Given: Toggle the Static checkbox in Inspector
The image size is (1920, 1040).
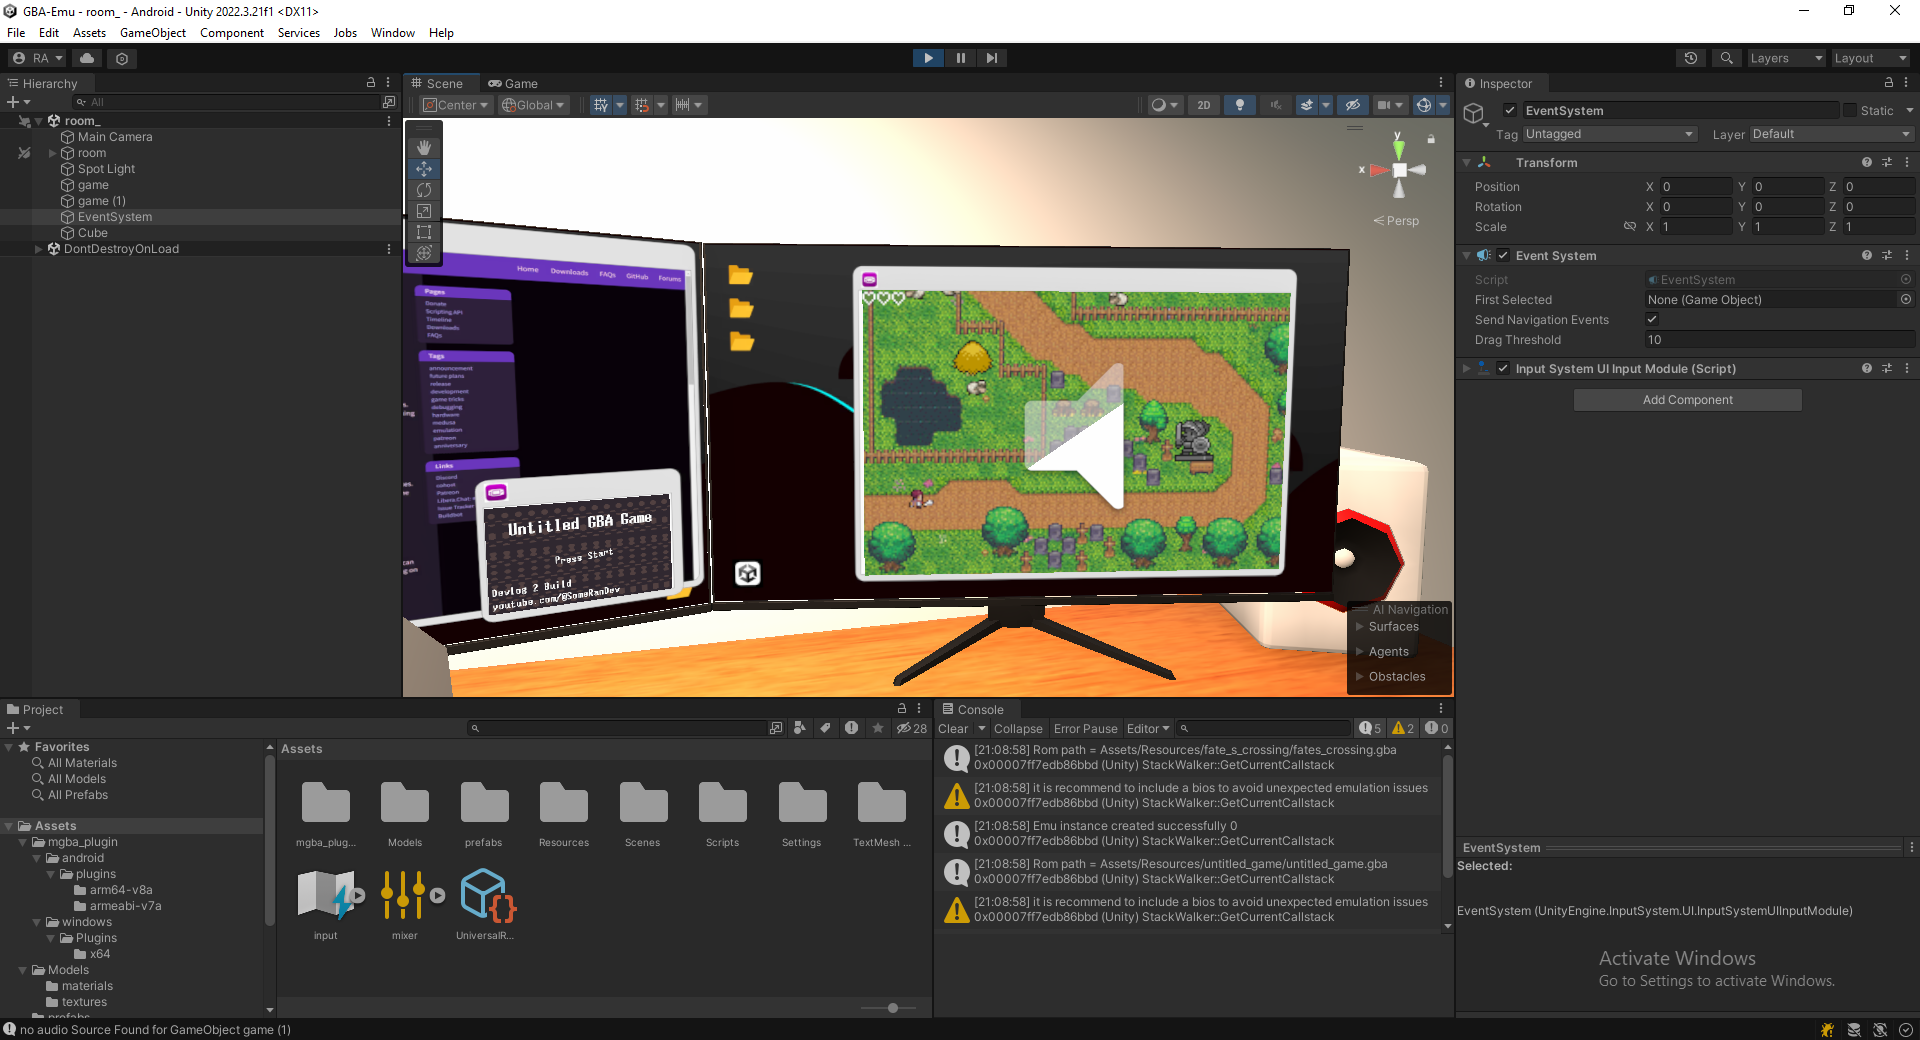Looking at the screenshot, I should point(1850,111).
